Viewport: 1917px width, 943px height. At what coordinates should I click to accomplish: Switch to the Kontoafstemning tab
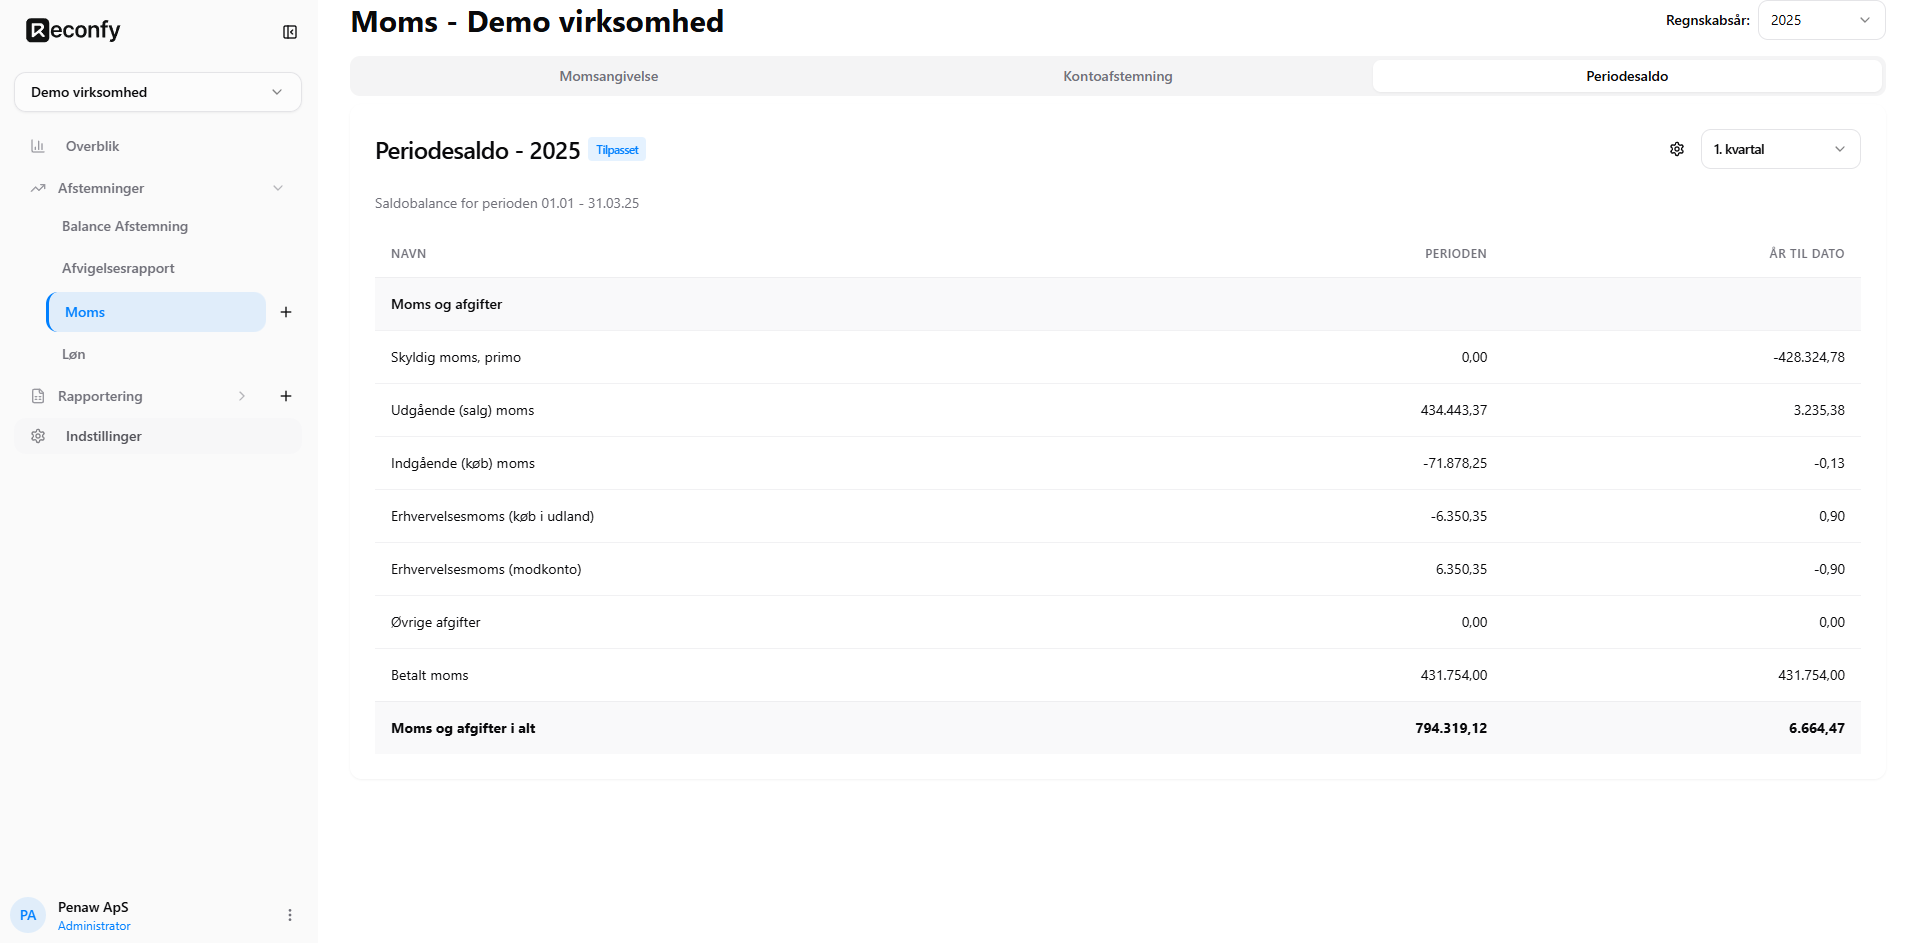click(x=1118, y=76)
